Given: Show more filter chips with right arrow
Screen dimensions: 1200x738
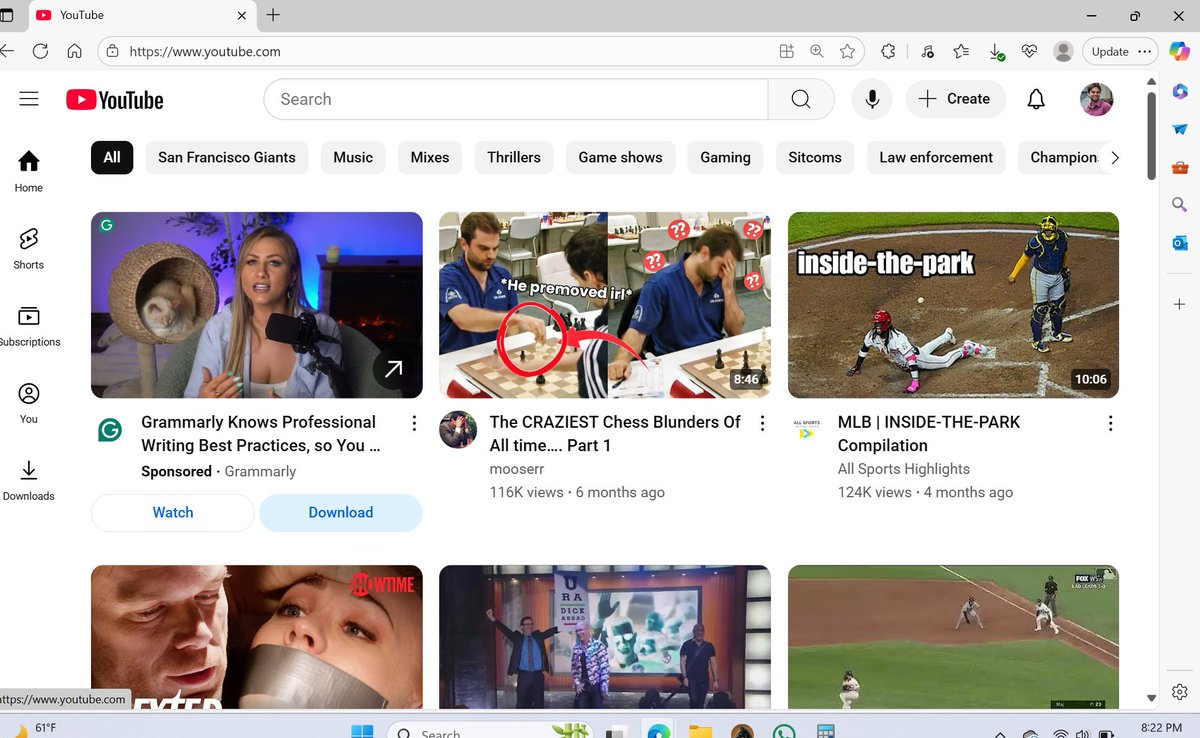Looking at the screenshot, I should click(1115, 157).
